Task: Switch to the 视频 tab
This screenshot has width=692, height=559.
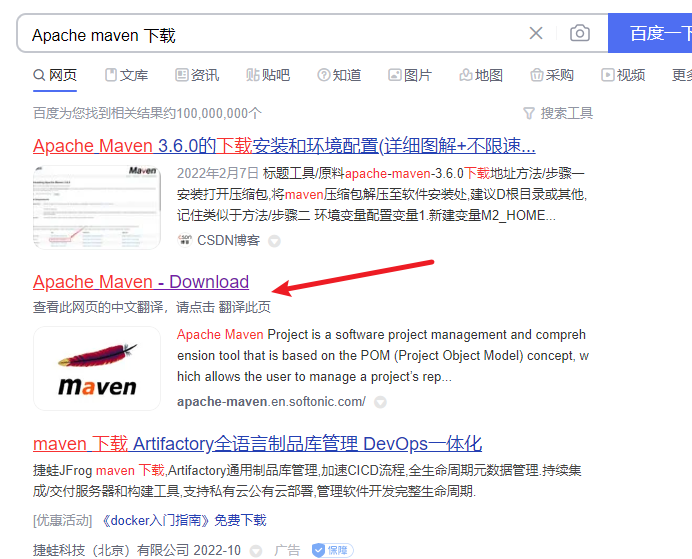Action: pyautogui.click(x=623, y=75)
